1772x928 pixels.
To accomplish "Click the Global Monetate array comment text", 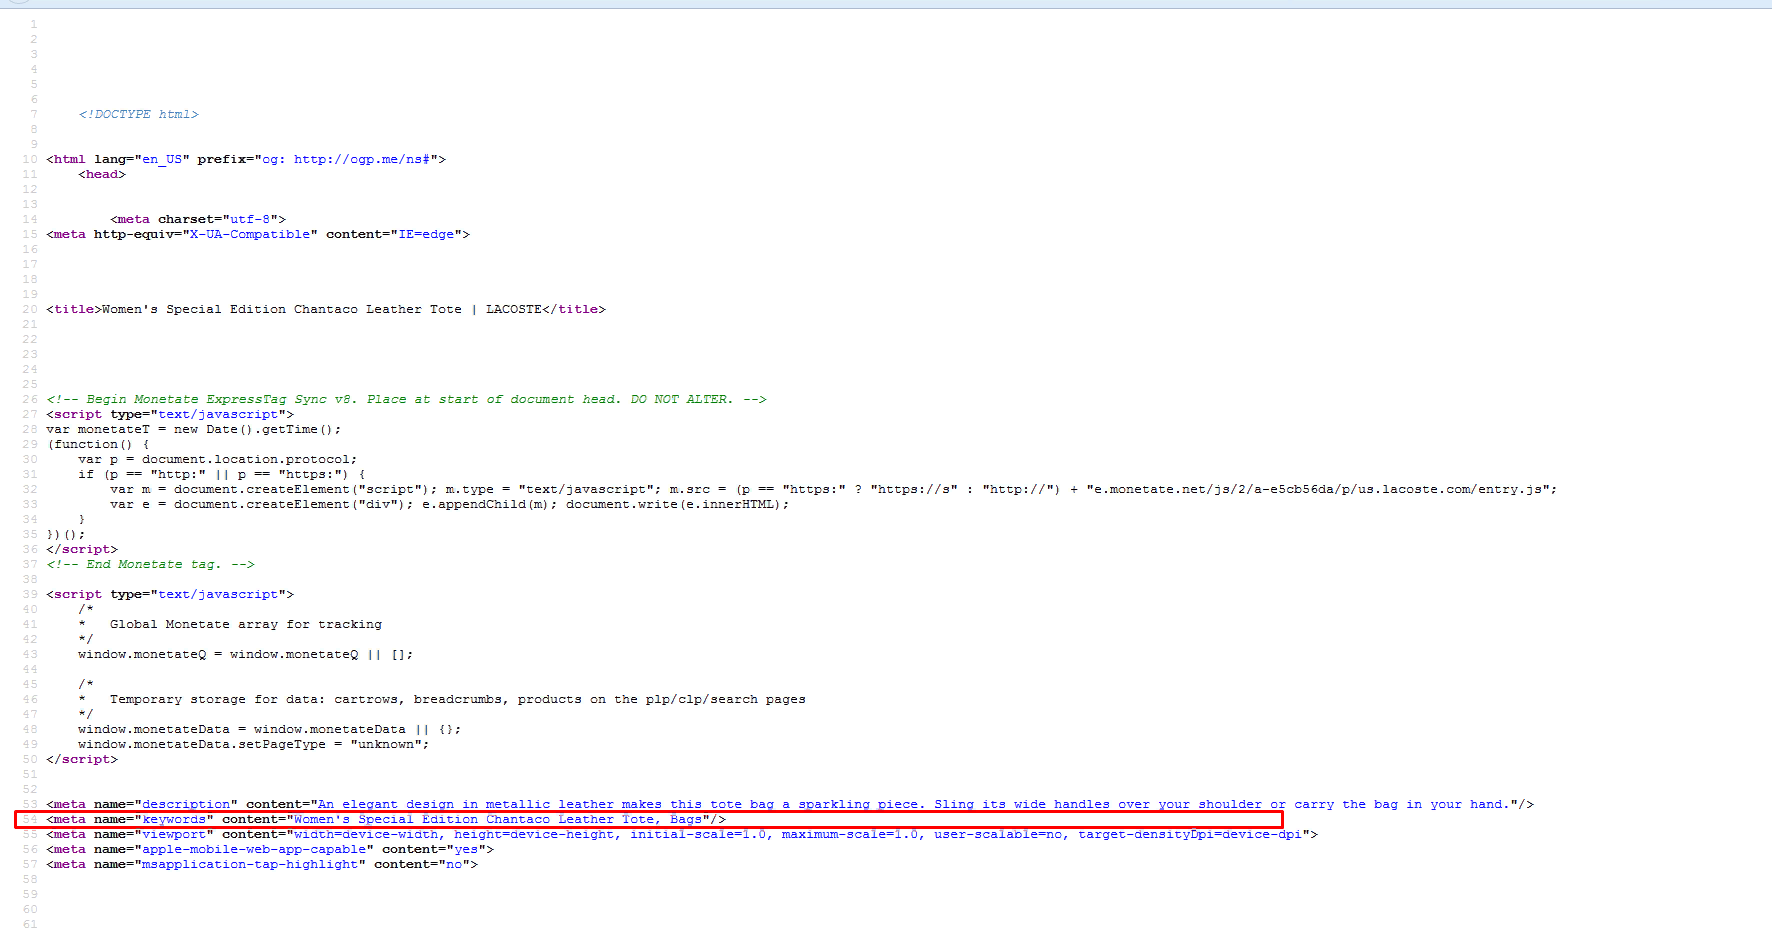I will 245,624.
